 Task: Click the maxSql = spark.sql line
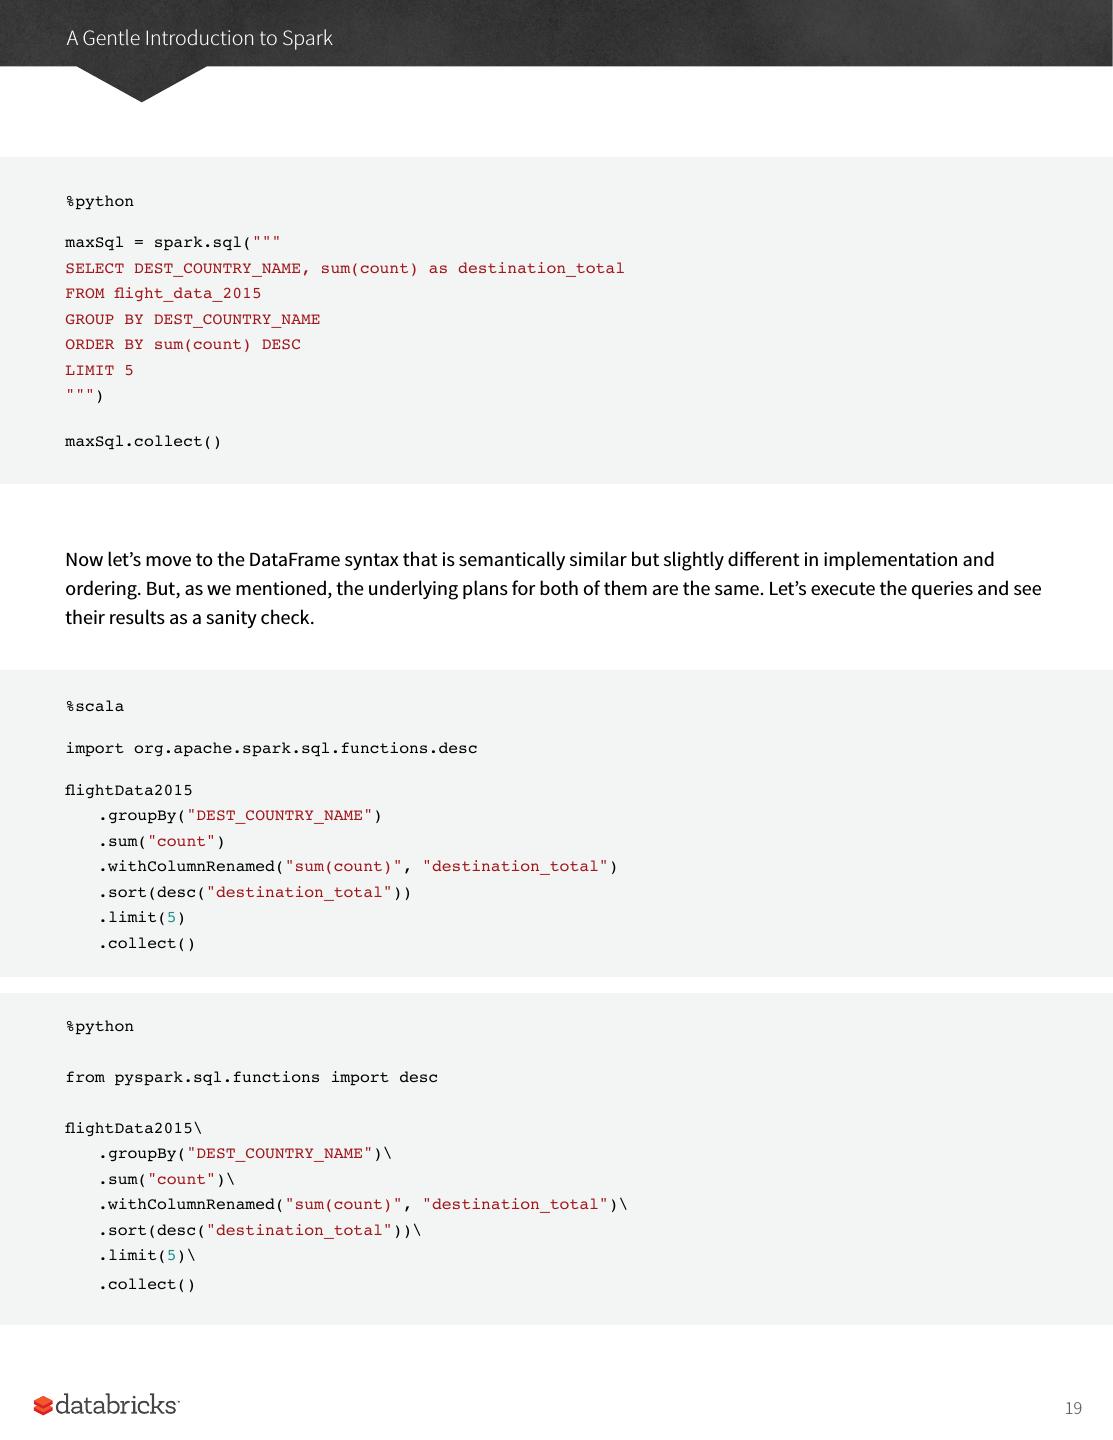[173, 243]
